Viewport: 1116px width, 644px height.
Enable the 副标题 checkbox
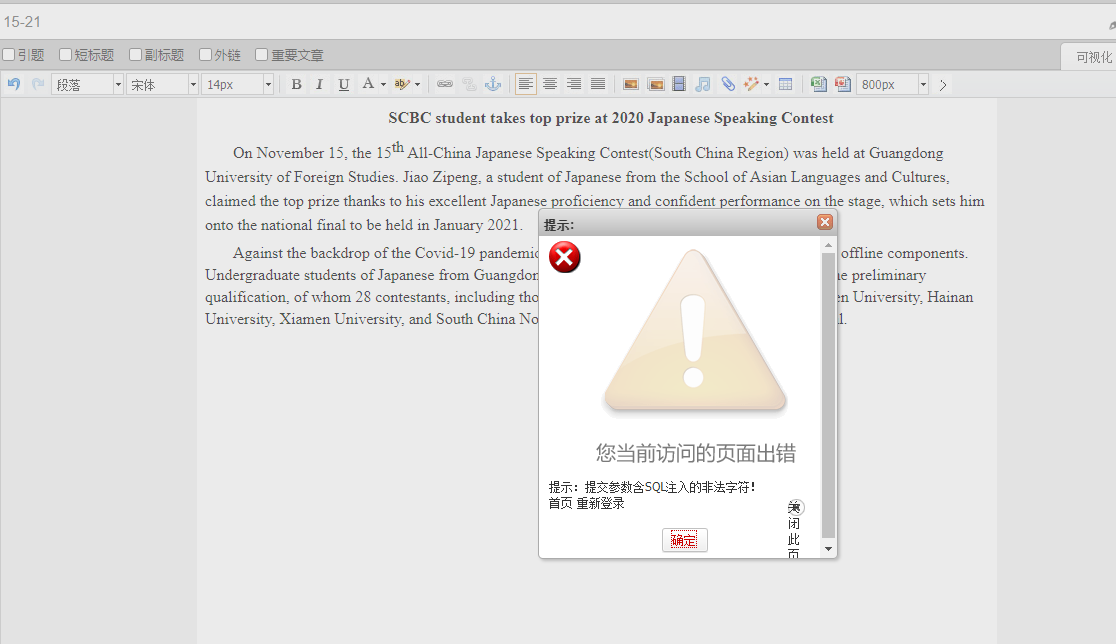136,55
